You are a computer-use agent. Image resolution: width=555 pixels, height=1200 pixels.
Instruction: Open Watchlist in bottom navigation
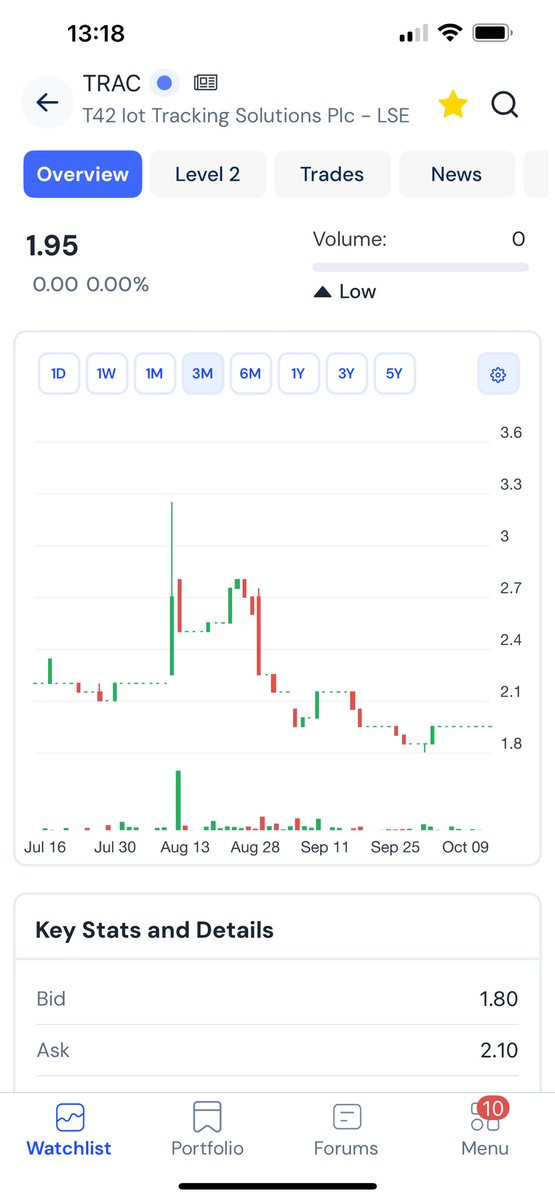(x=69, y=1130)
